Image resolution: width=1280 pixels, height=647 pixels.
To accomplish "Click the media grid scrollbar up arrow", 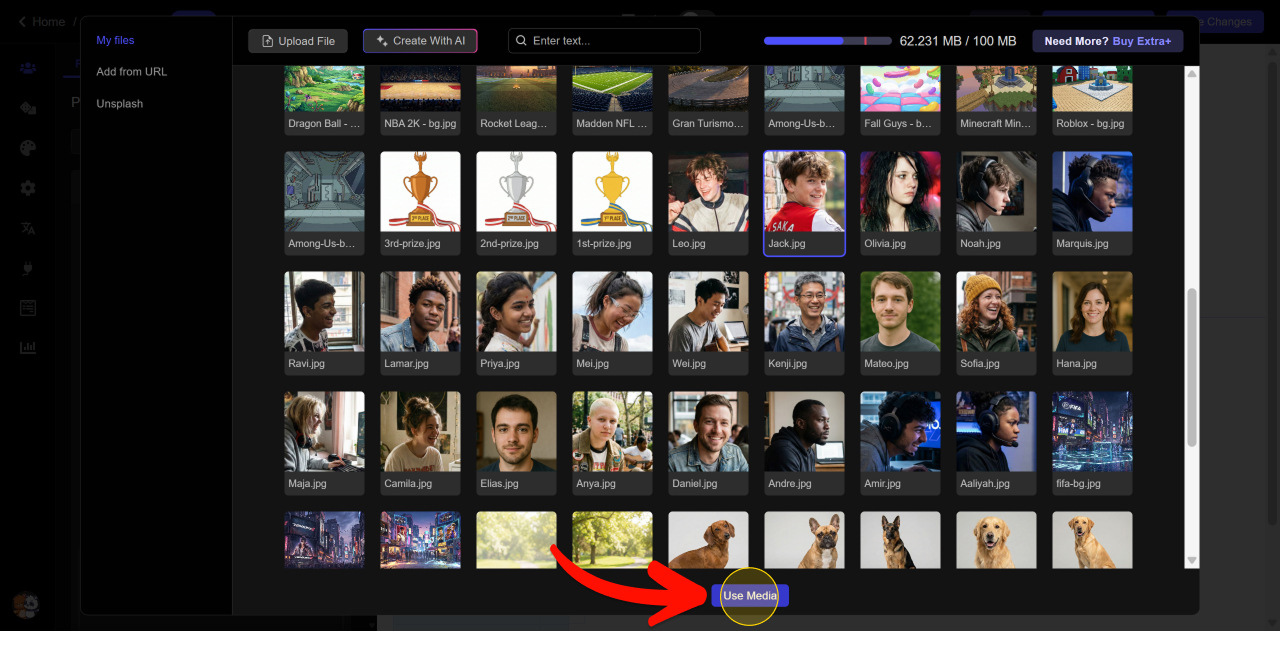I will 1191,74.
